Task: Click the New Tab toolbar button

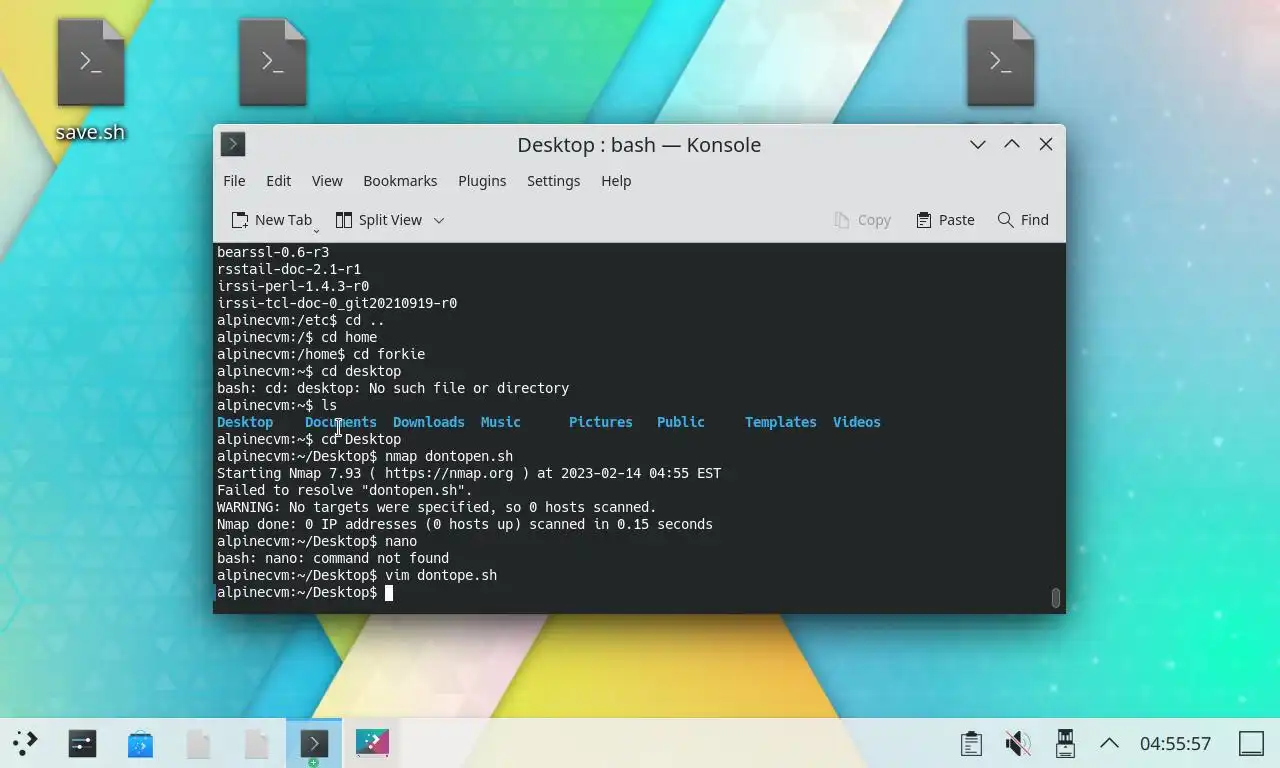Action: (271, 220)
